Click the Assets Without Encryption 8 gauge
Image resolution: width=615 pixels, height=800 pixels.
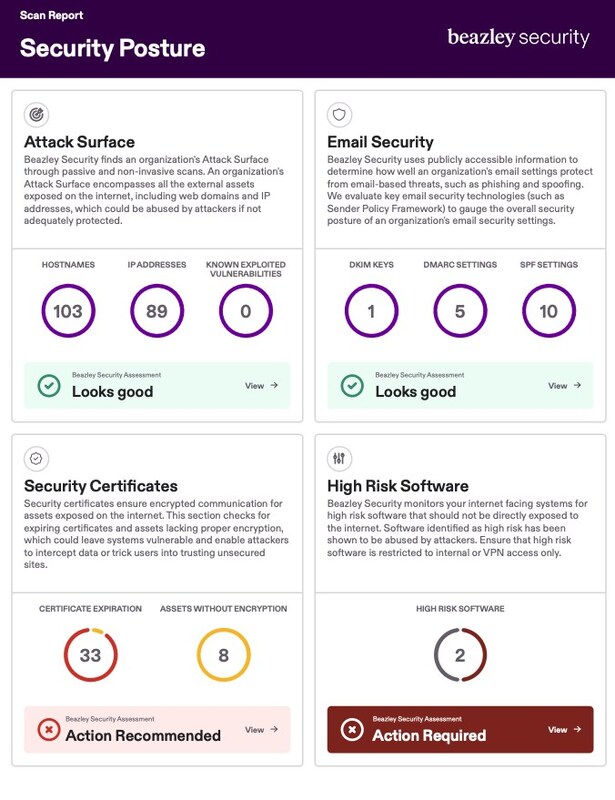click(224, 656)
